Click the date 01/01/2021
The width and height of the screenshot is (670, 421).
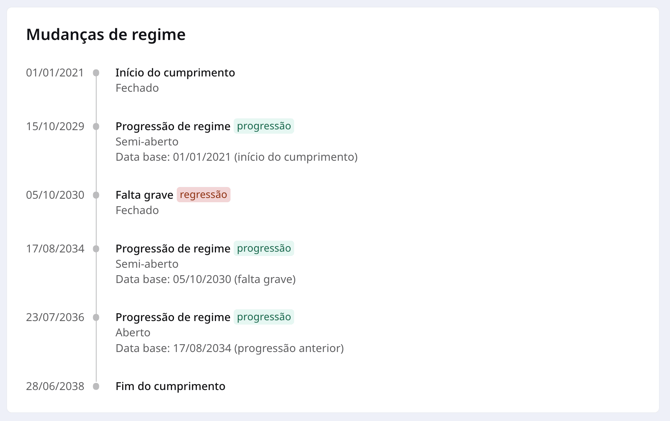pos(55,73)
